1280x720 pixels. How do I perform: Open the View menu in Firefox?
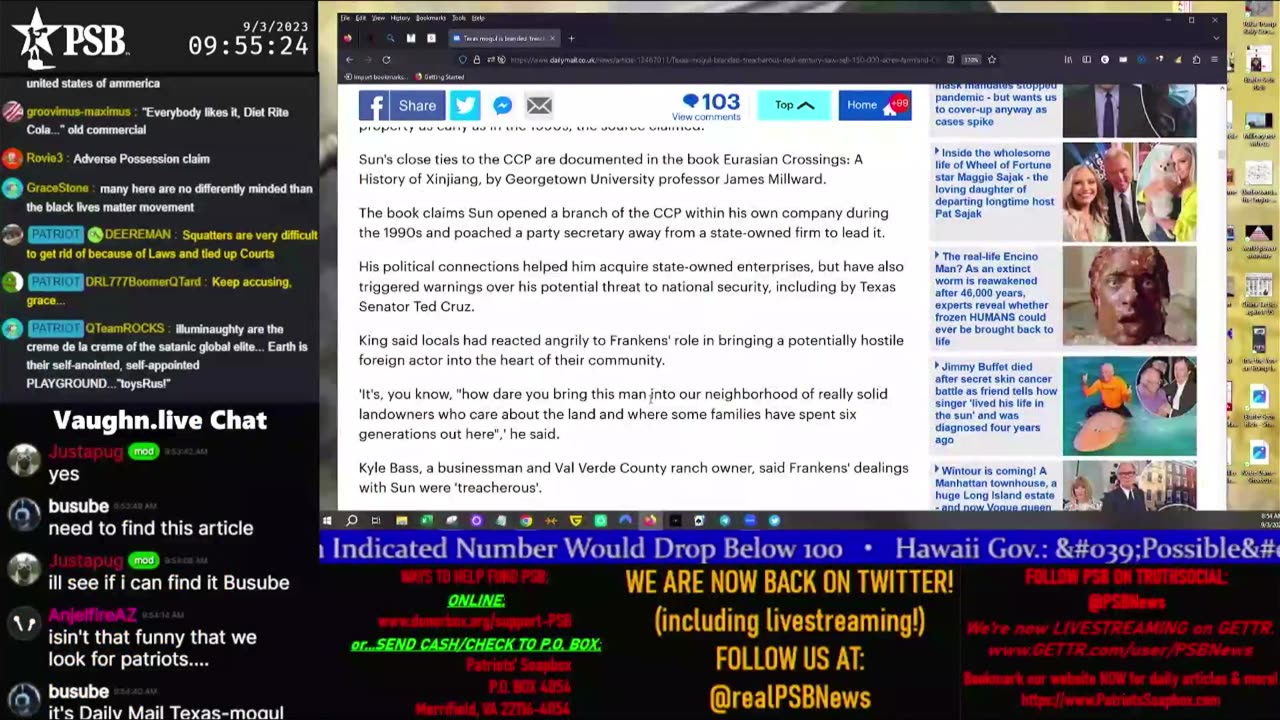click(378, 18)
